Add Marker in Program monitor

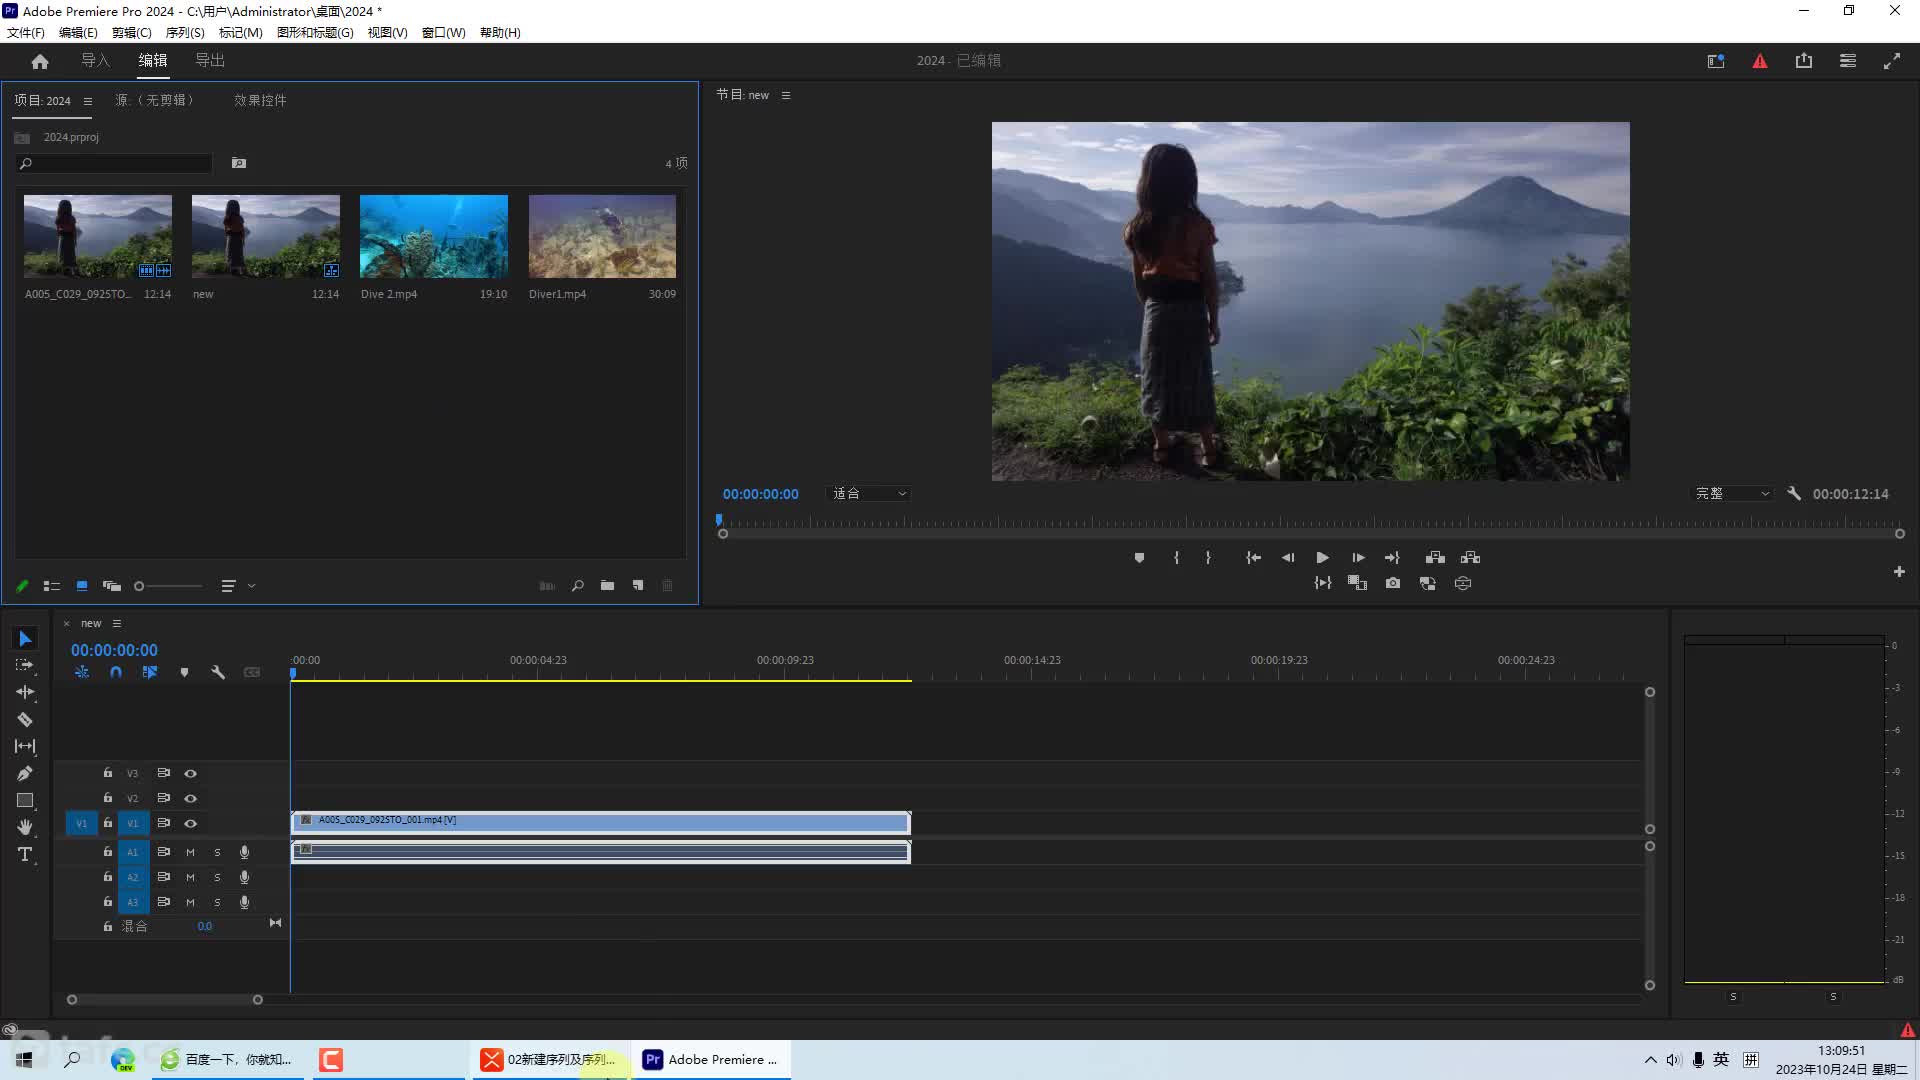(1139, 558)
